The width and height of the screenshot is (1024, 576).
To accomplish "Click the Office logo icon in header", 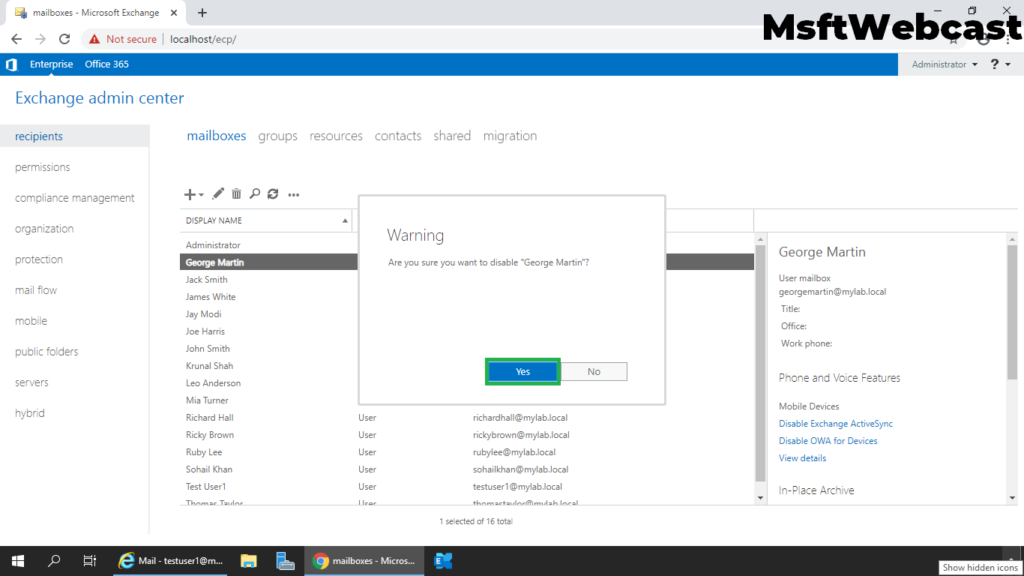I will click(x=11, y=64).
